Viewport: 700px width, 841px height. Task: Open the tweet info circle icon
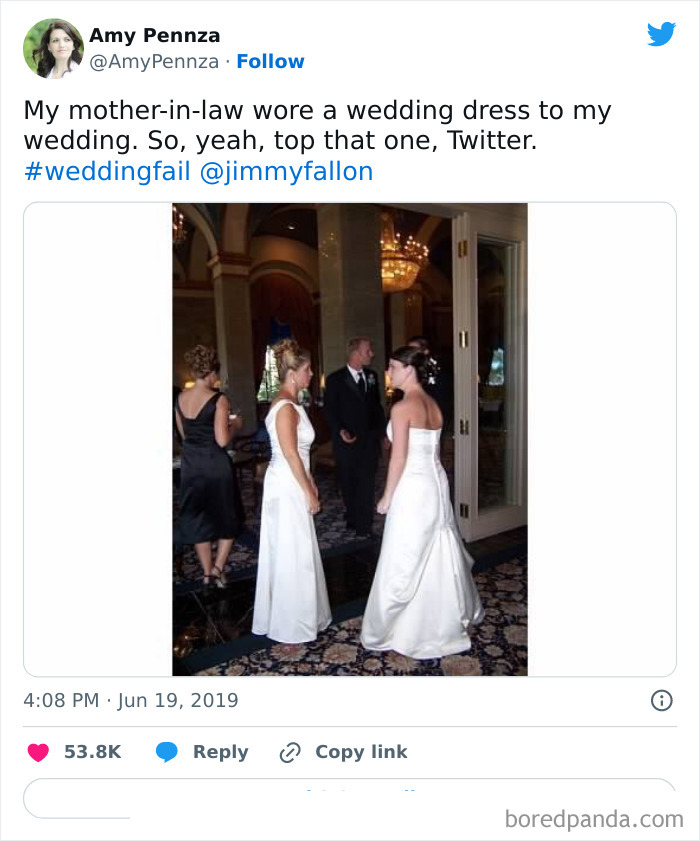[x=661, y=701]
